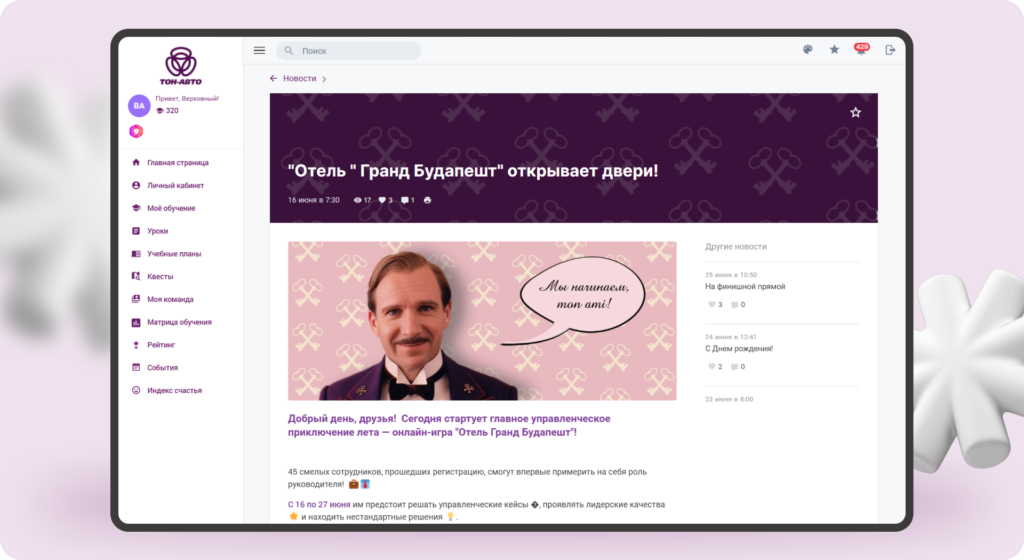The width and height of the screenshot is (1024, 560).
Task: Go back via Новости arrow
Action: 274,78
